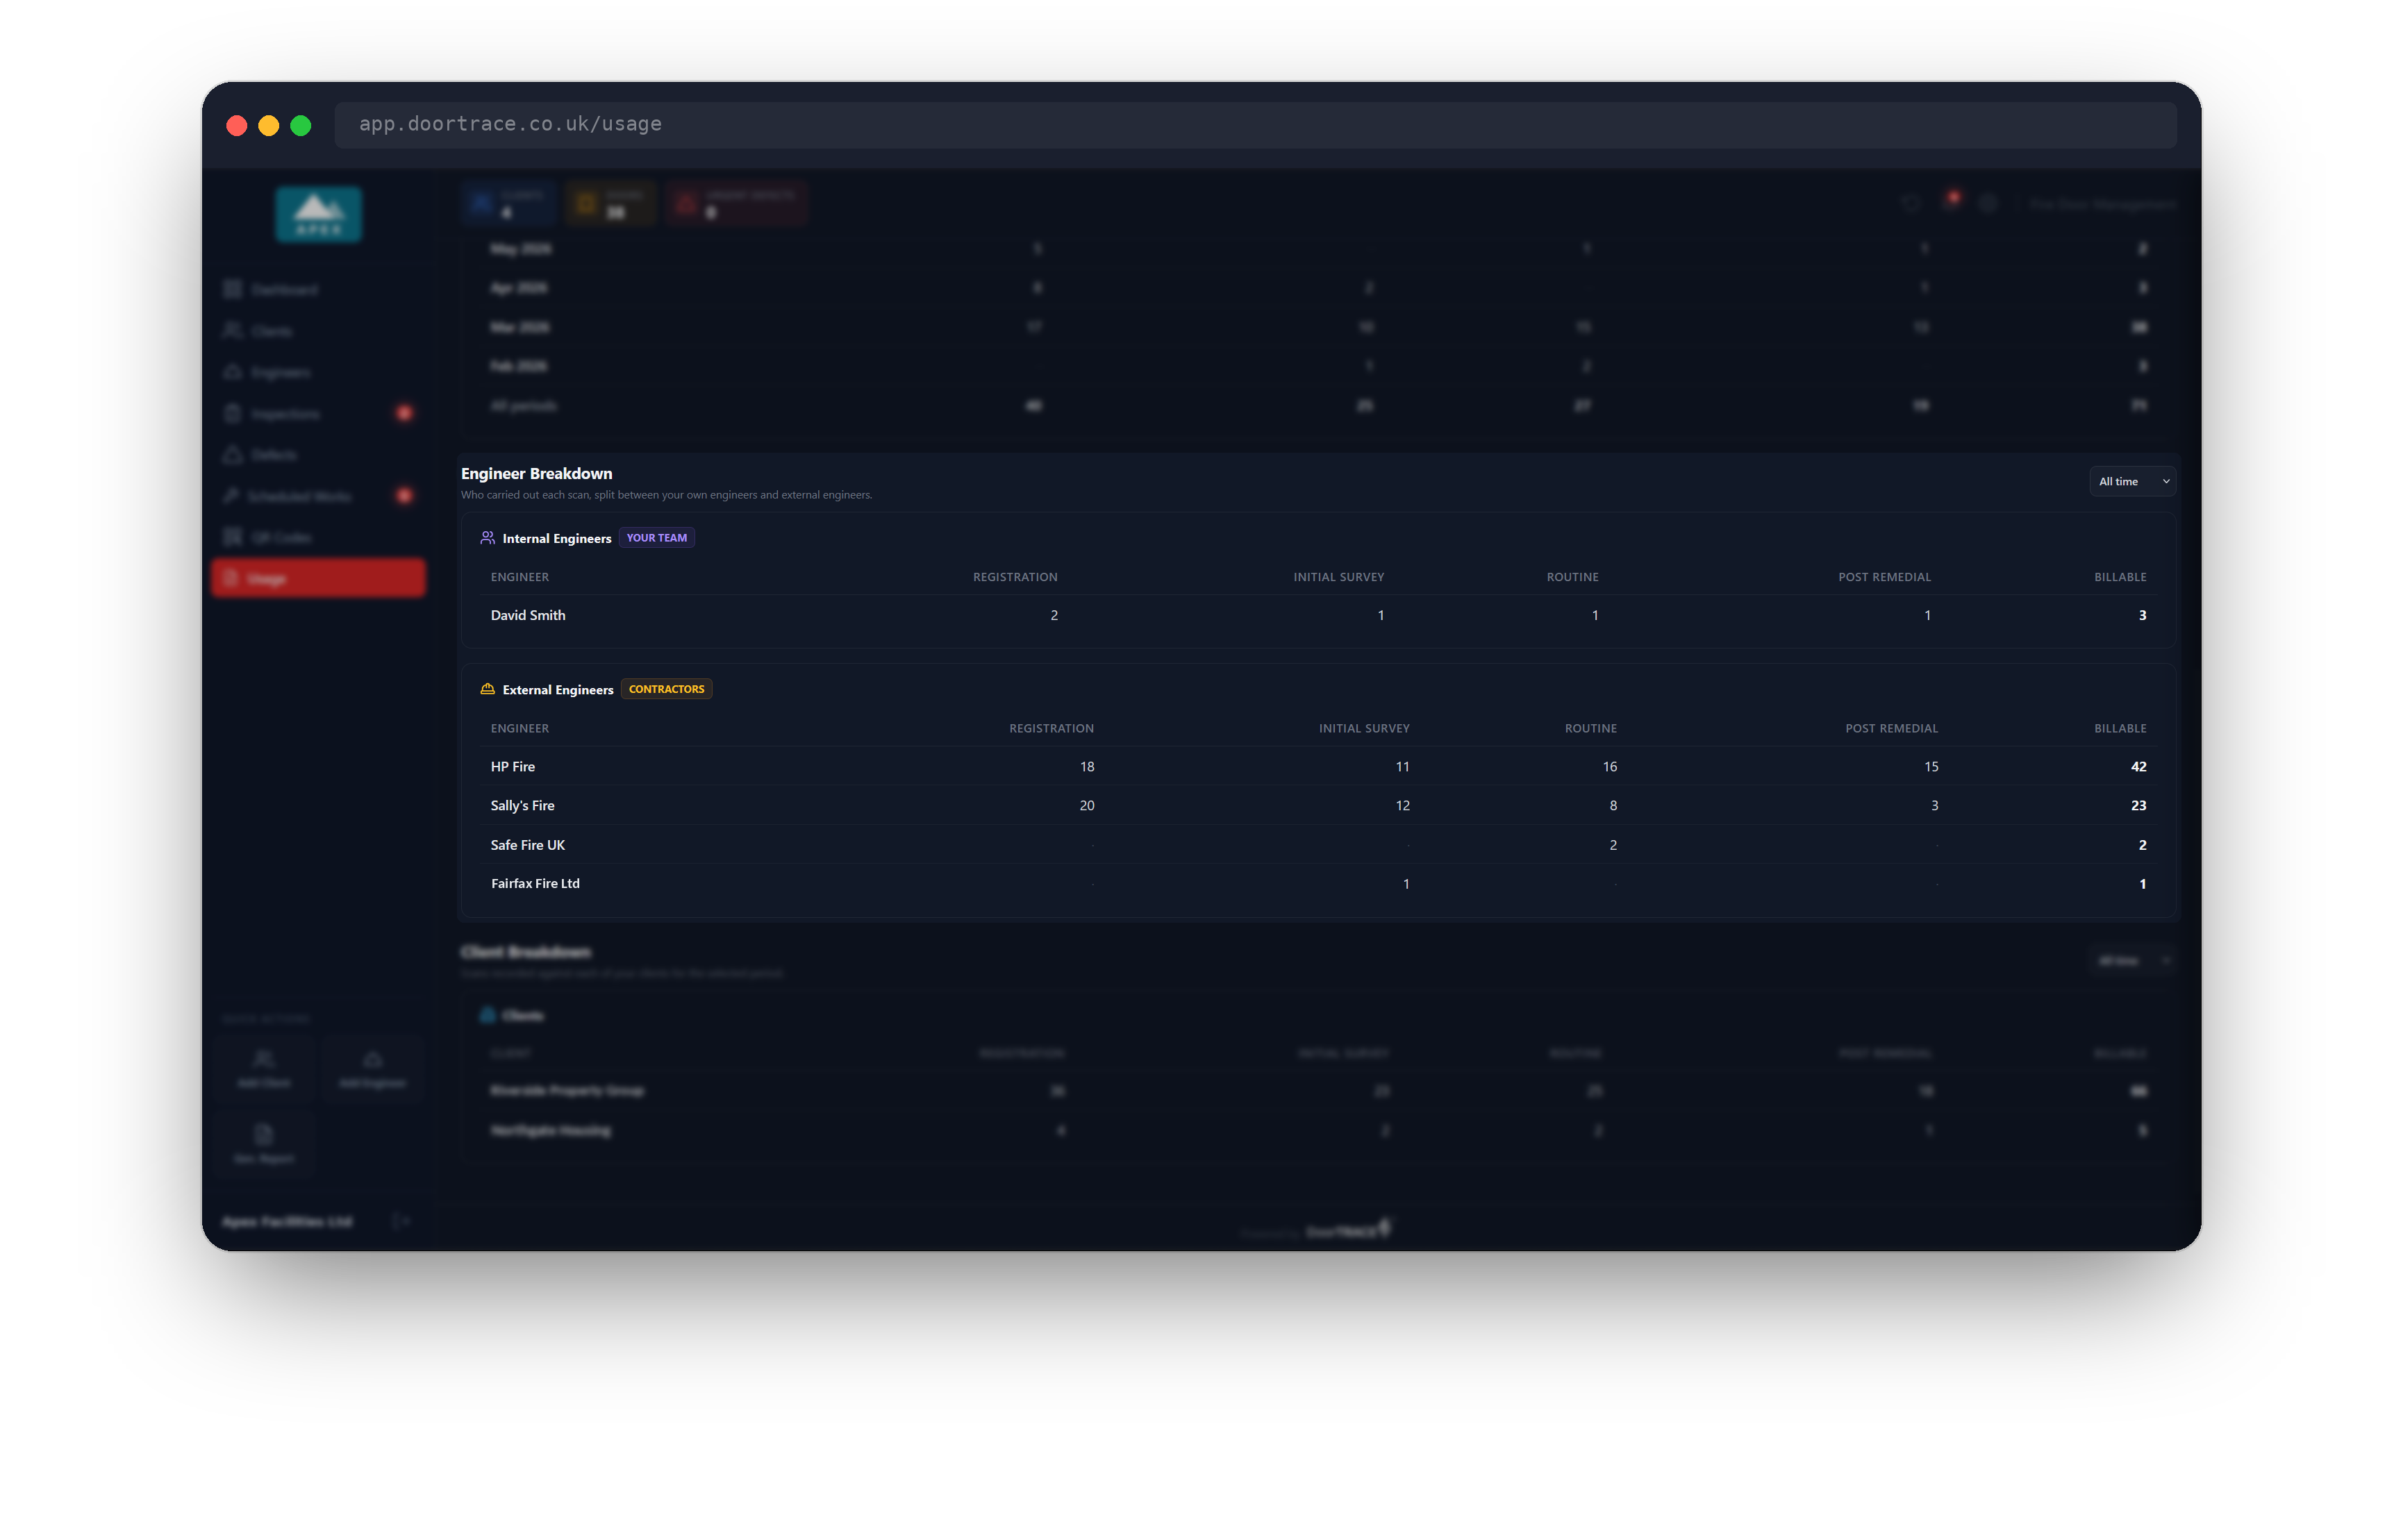Open the Client Breakdown period dropdown
Screen dimensions: 2403x1540
[x=2131, y=960]
